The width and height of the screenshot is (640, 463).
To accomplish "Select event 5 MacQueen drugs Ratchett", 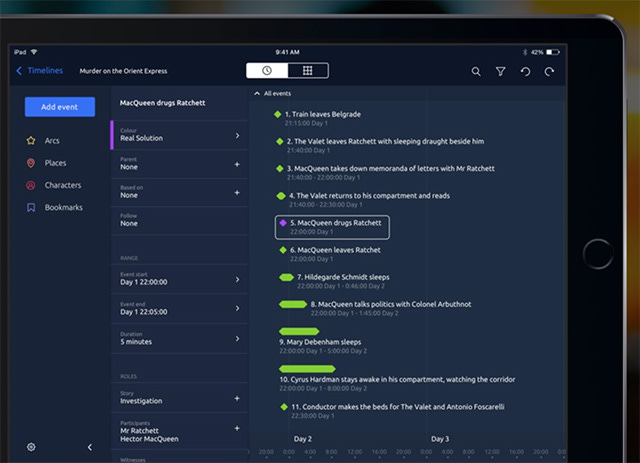I will click(x=332, y=227).
